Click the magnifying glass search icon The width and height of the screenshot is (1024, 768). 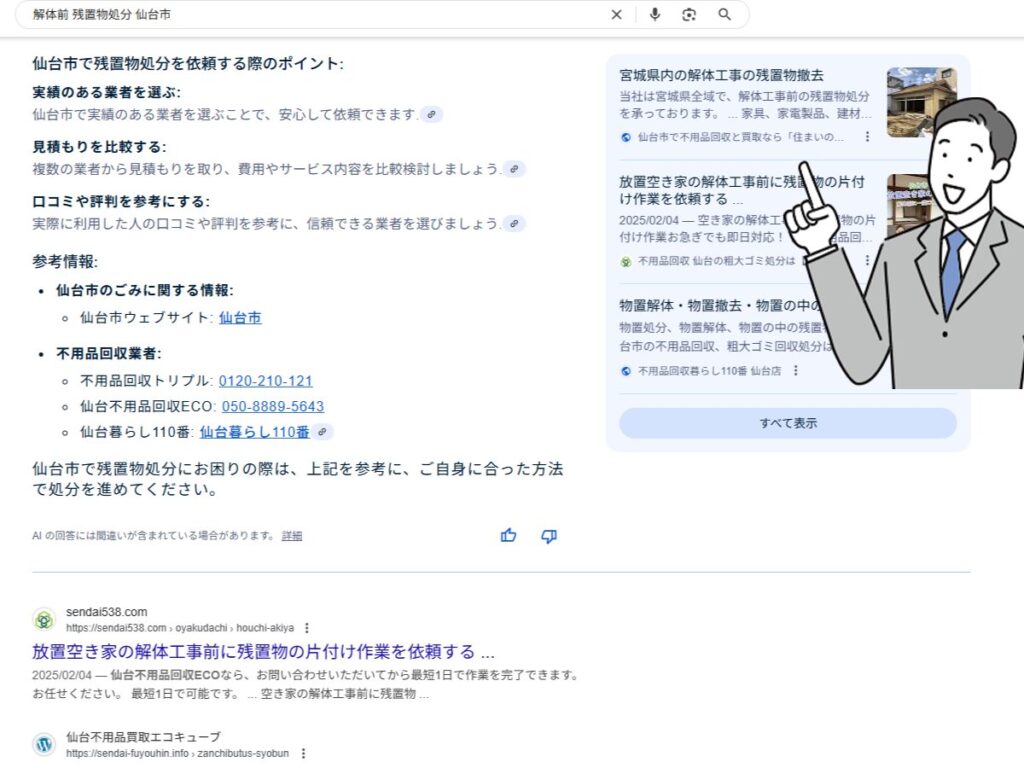724,14
